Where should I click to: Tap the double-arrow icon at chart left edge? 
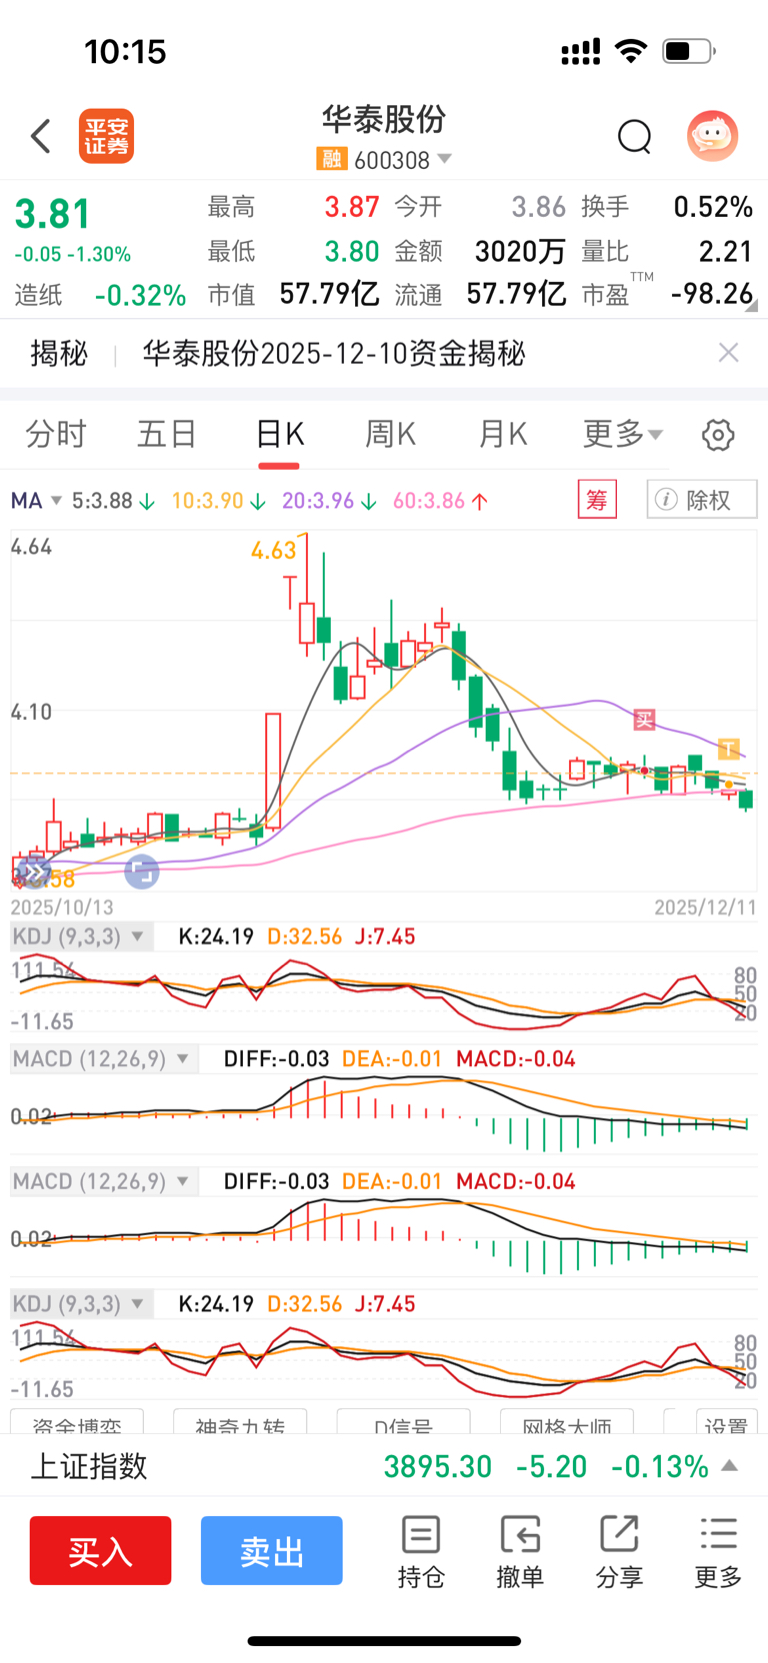[x=33, y=872]
